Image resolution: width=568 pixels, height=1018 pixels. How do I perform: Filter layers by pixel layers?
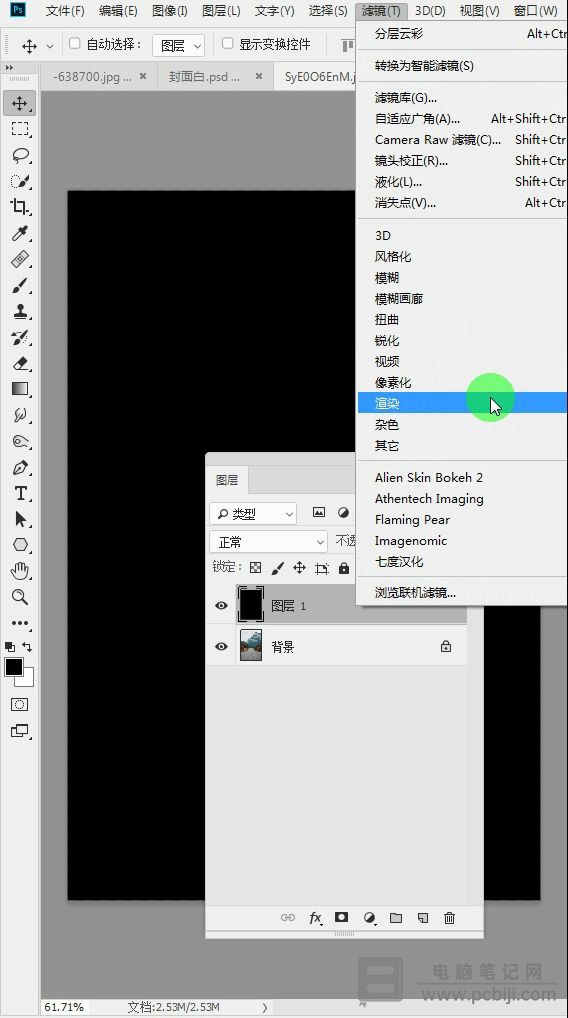tap(319, 513)
